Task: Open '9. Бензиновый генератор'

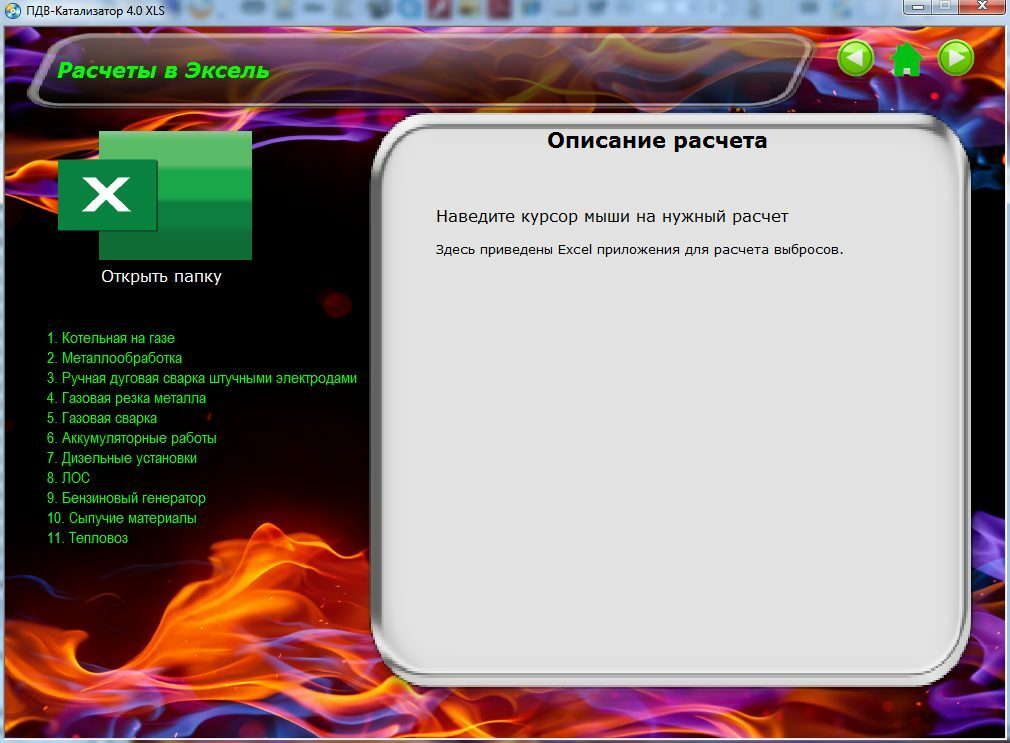Action: (126, 498)
